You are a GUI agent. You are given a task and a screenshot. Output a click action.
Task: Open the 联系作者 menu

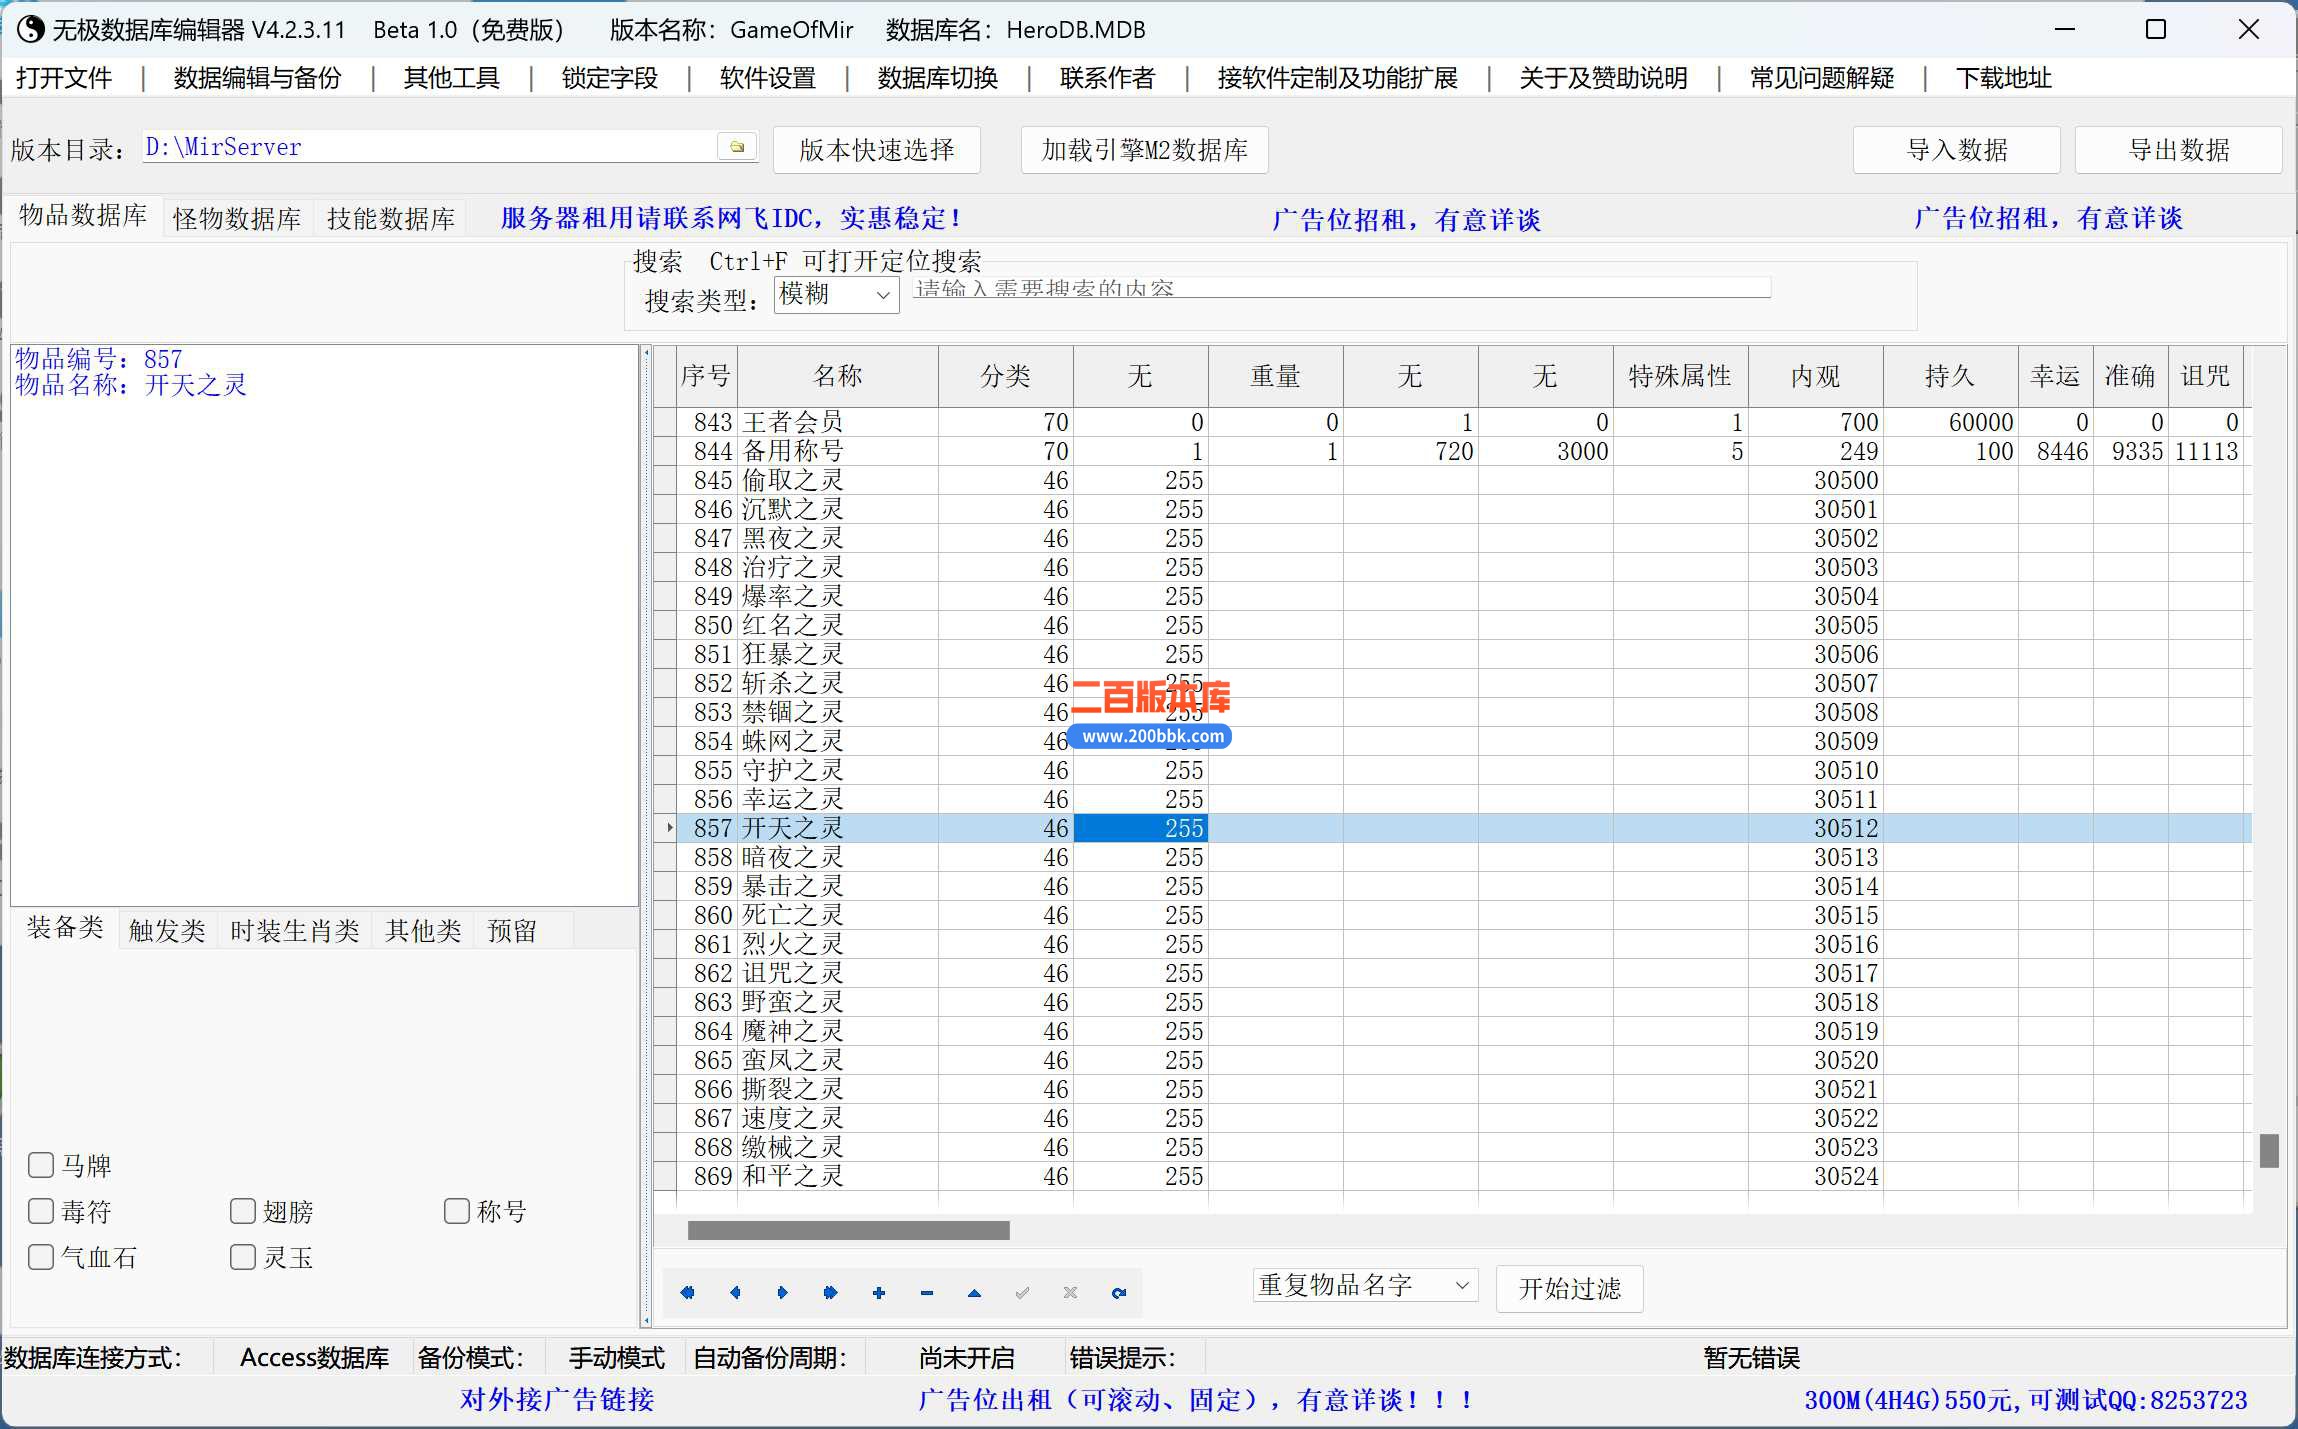tap(1108, 78)
